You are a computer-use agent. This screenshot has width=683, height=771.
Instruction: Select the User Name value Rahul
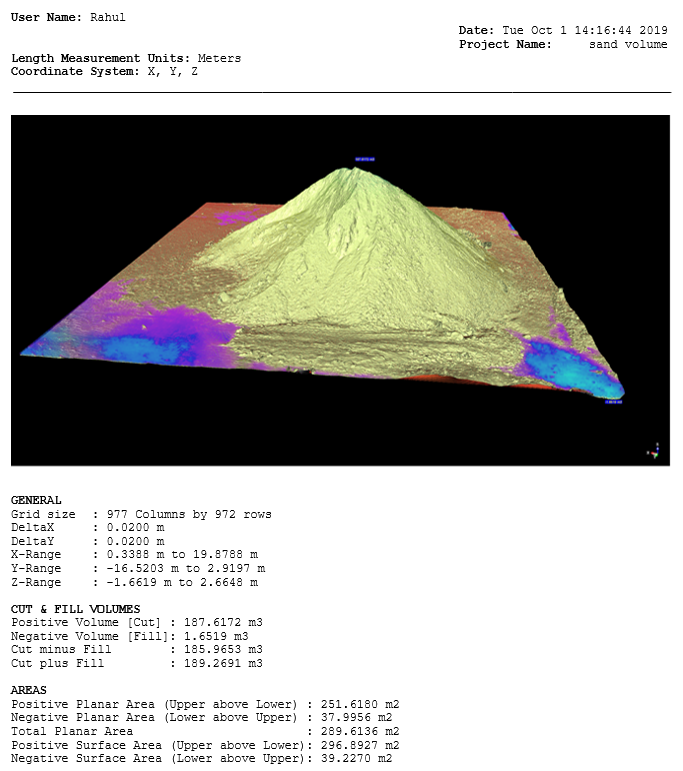[106, 17]
